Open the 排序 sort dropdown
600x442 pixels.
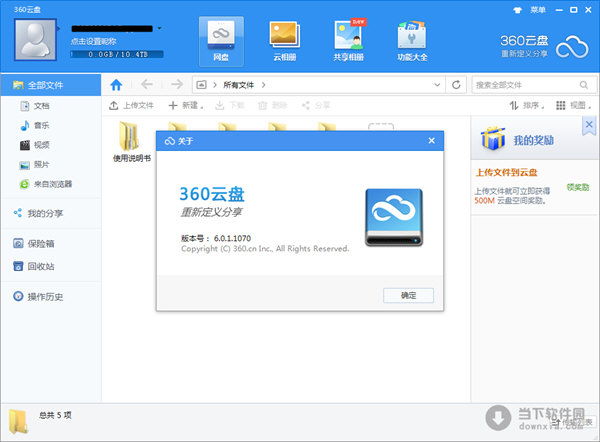pyautogui.click(x=527, y=105)
